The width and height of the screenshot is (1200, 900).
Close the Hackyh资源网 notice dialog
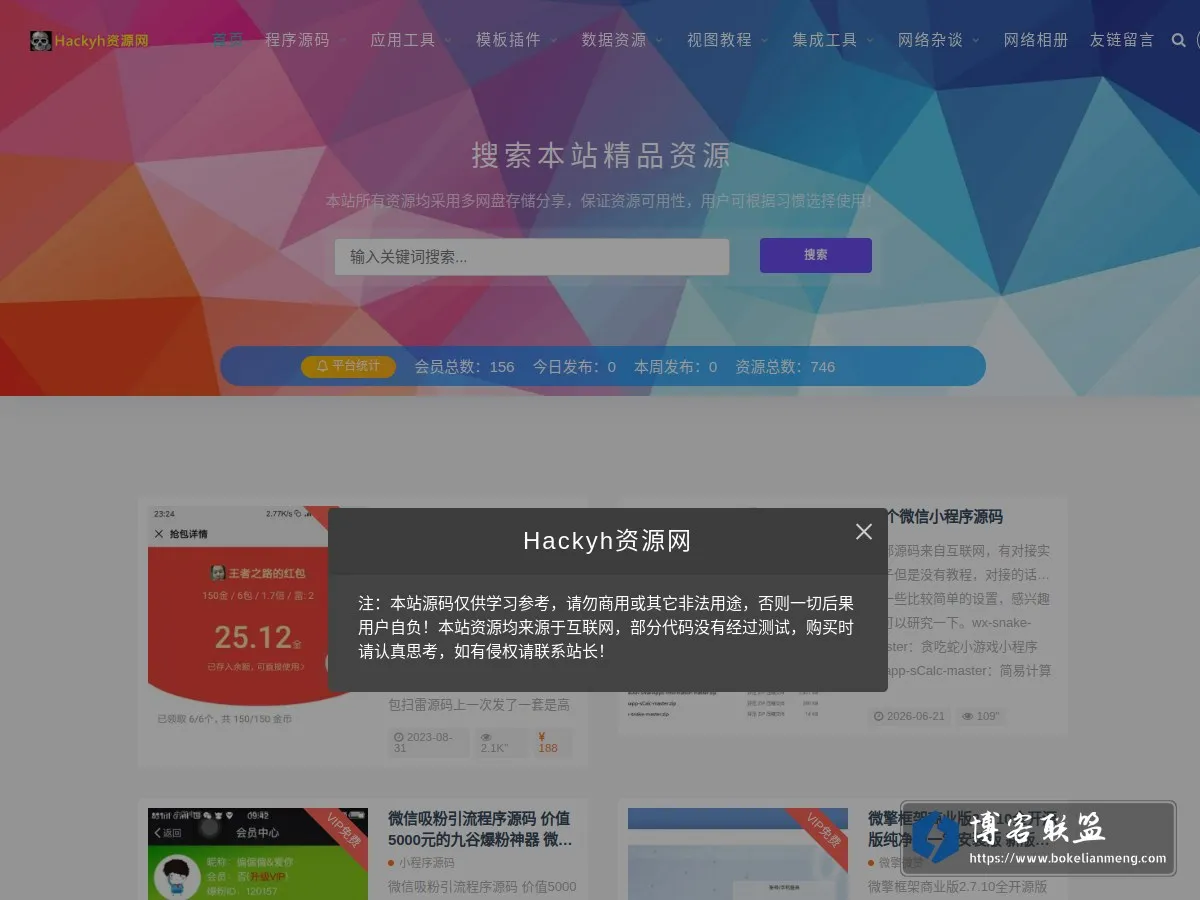(864, 532)
